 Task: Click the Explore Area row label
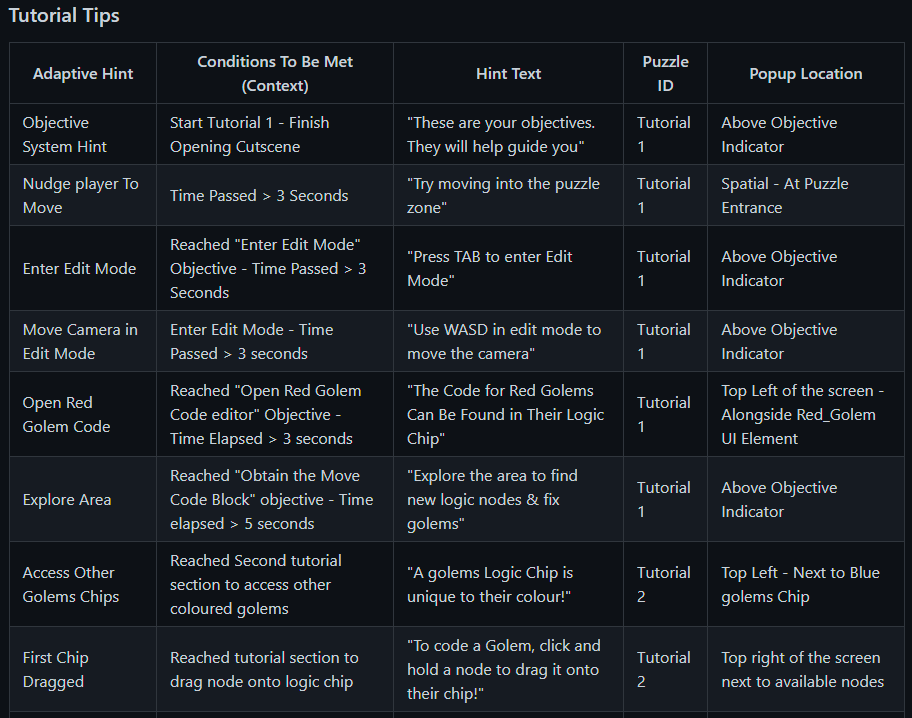pyautogui.click(x=67, y=500)
